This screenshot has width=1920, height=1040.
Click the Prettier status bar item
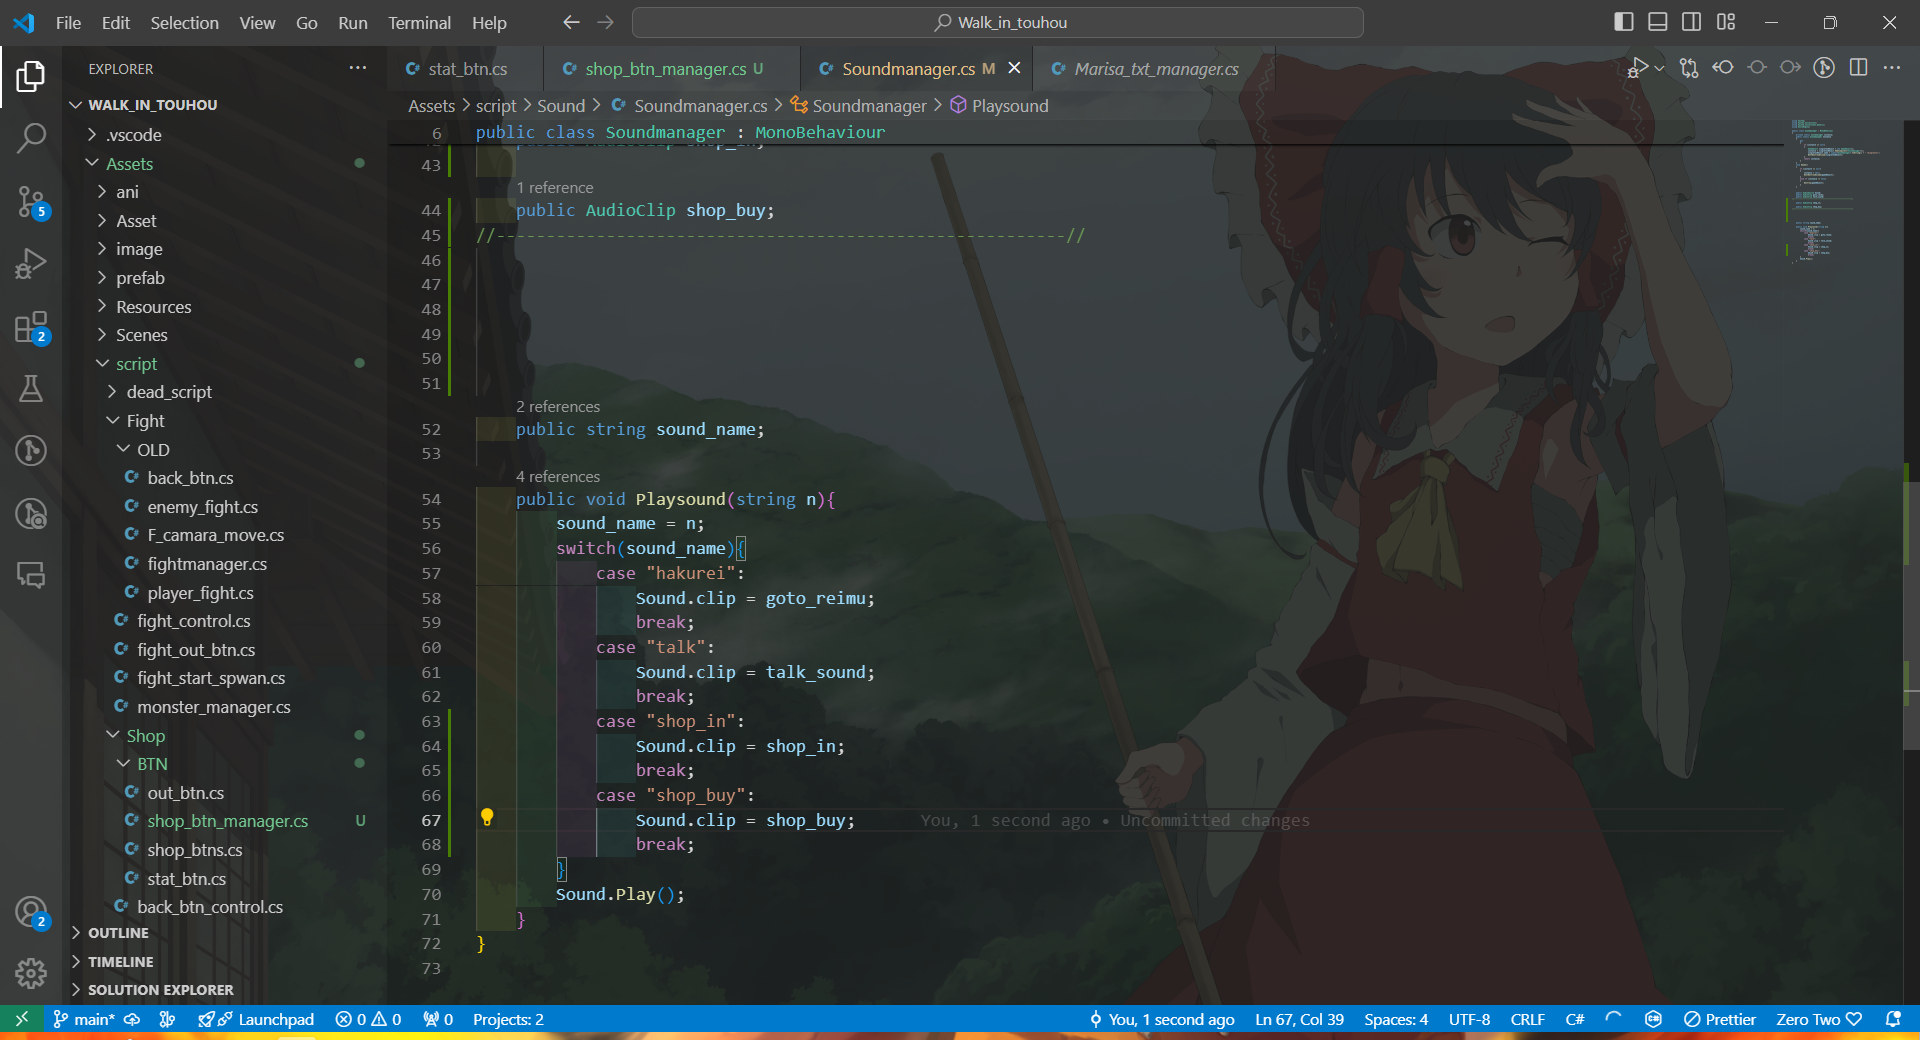tap(1720, 1019)
